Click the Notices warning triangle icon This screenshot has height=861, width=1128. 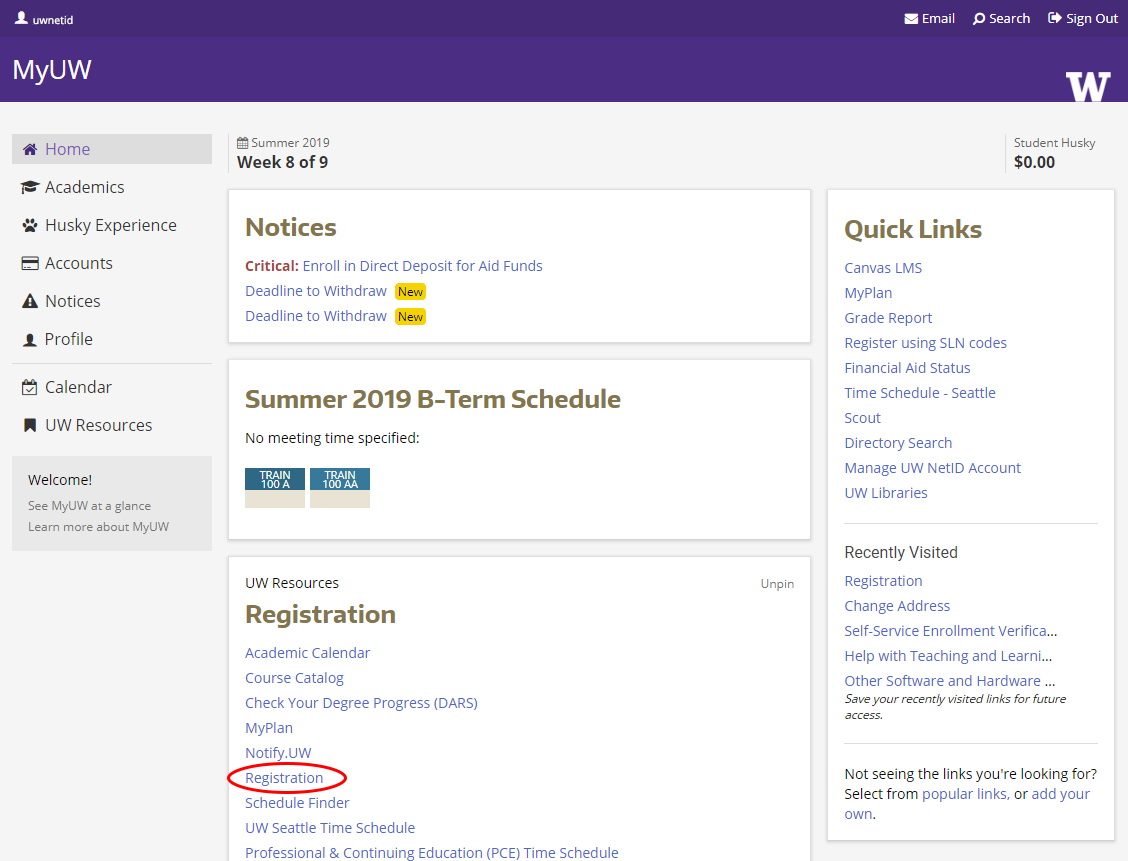click(x=30, y=302)
